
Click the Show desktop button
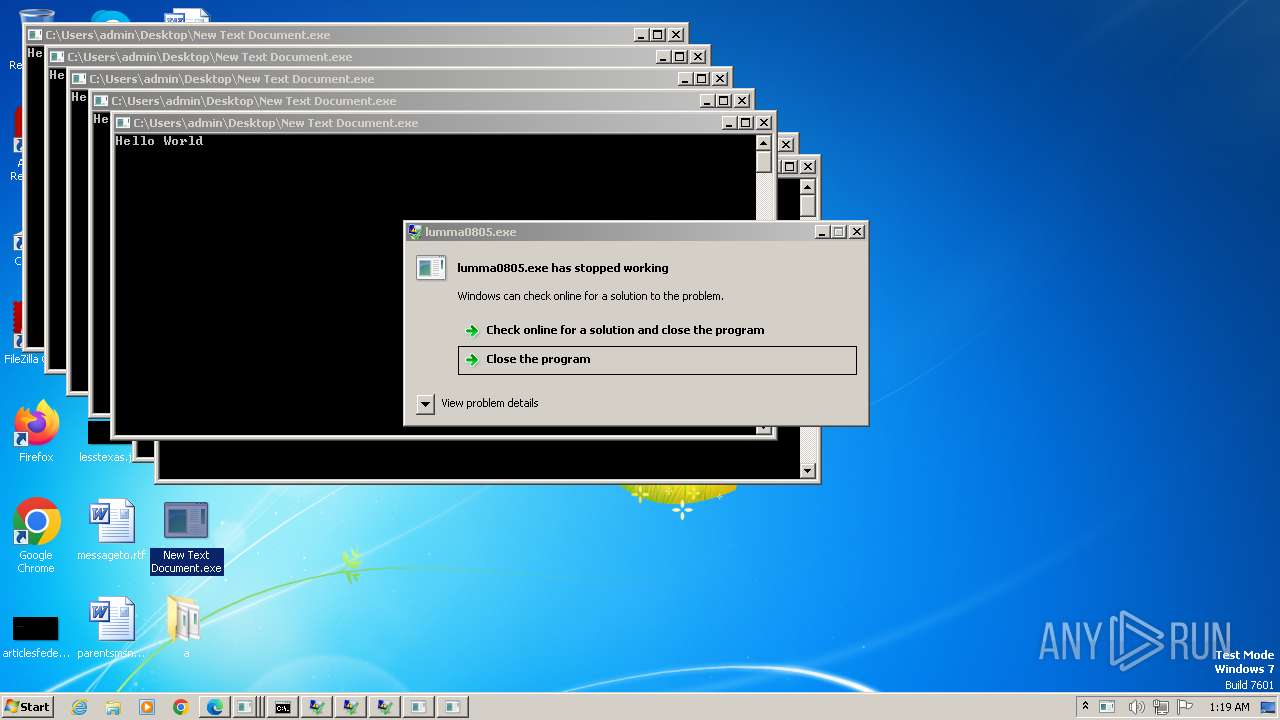1269,707
